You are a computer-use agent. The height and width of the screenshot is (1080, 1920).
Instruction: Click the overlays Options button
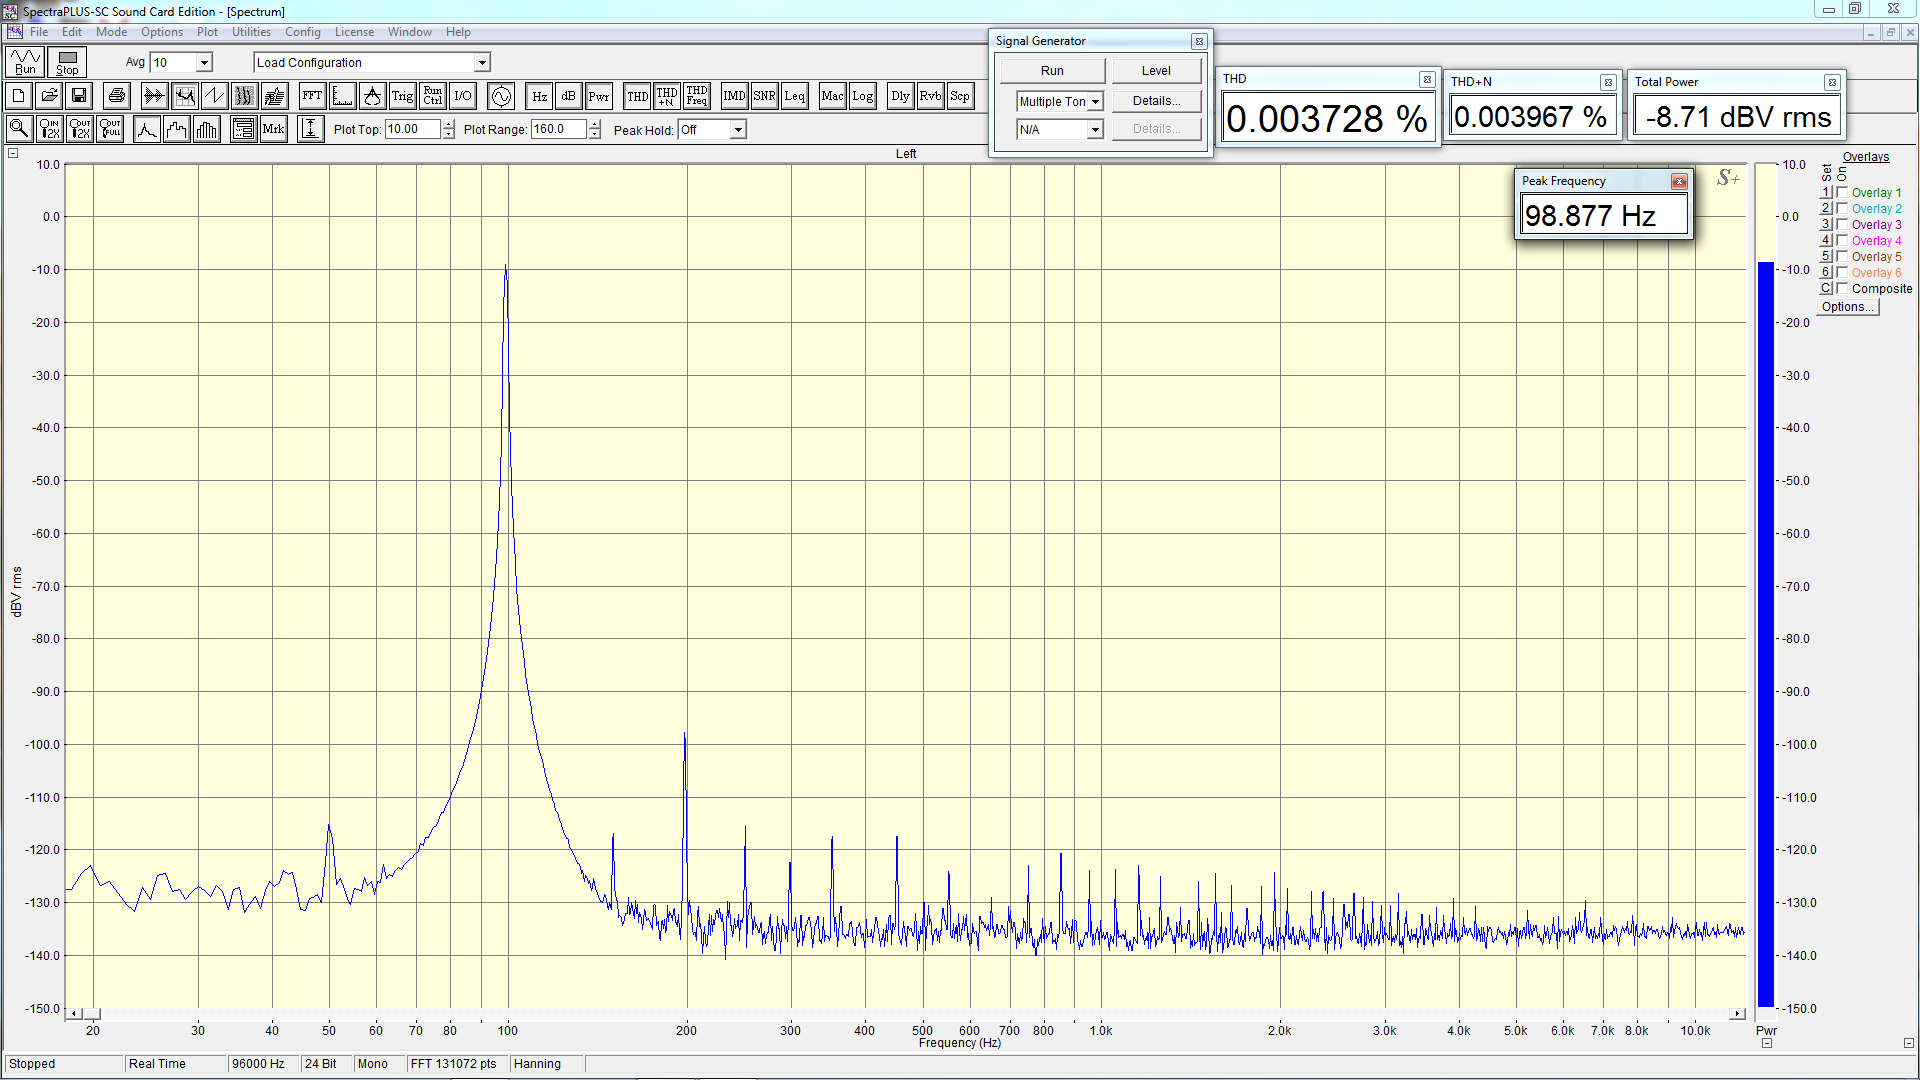[1847, 307]
